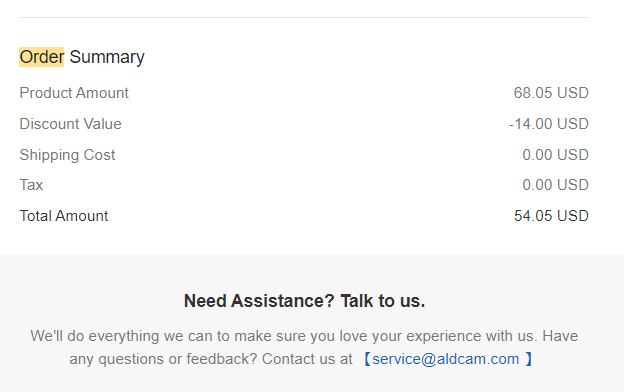Click the Order Summary heading
The width and height of the screenshot is (624, 392).
coord(82,57)
